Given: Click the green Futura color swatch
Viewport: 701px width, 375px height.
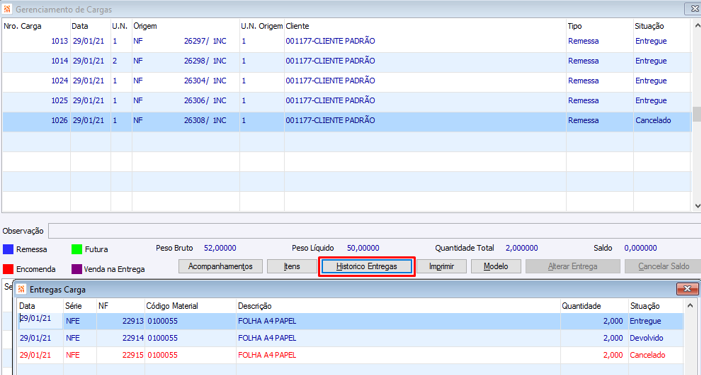Looking at the screenshot, I should [x=77, y=249].
